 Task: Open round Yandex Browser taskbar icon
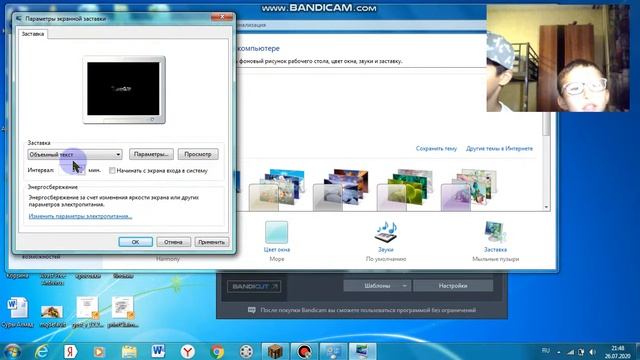[x=188, y=351]
